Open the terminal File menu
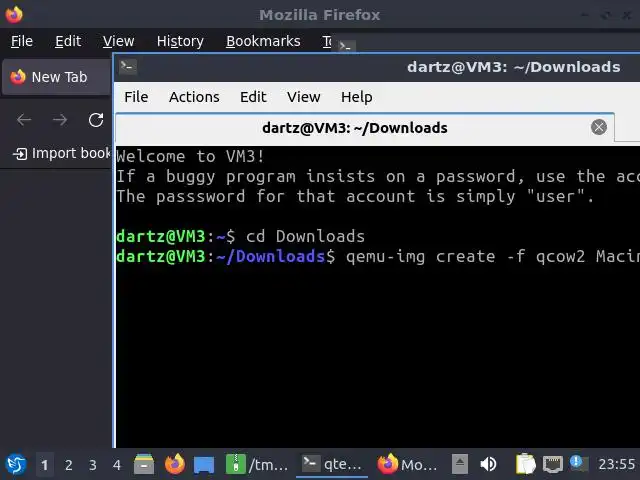640x480 pixels. (x=136, y=97)
